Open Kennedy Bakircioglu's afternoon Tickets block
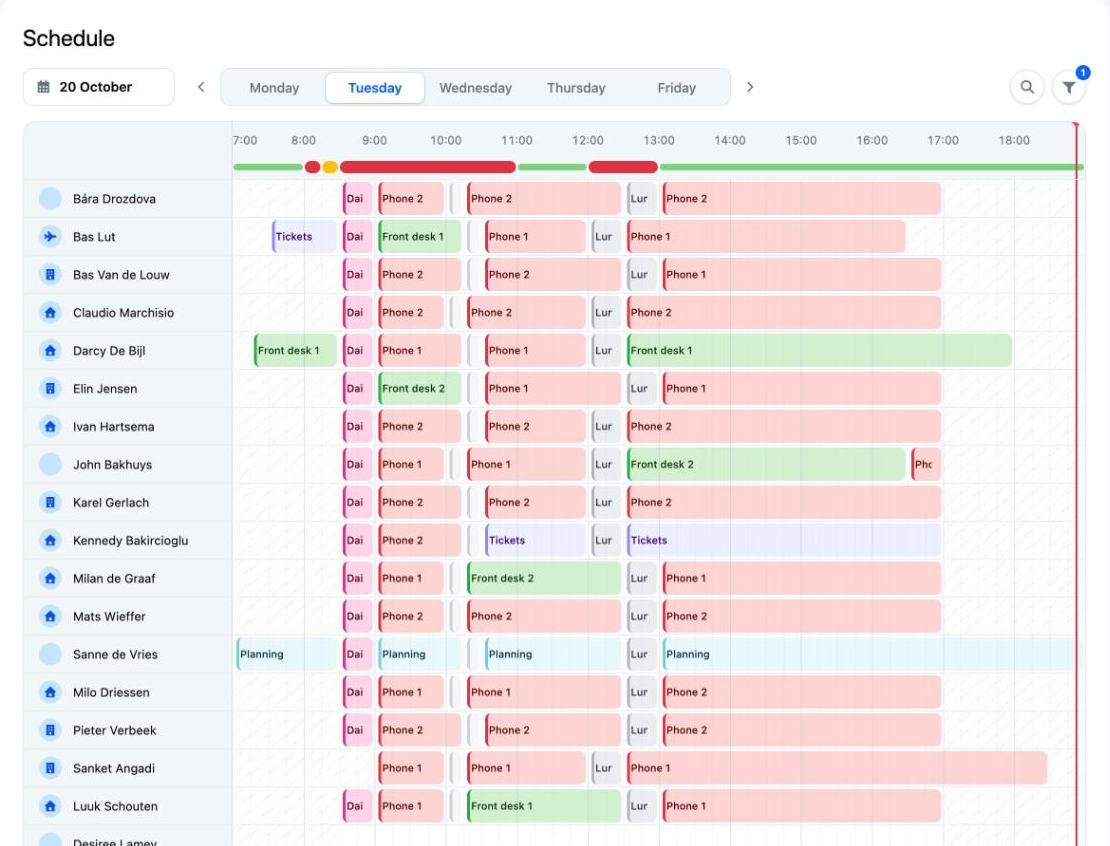 pyautogui.click(x=784, y=540)
